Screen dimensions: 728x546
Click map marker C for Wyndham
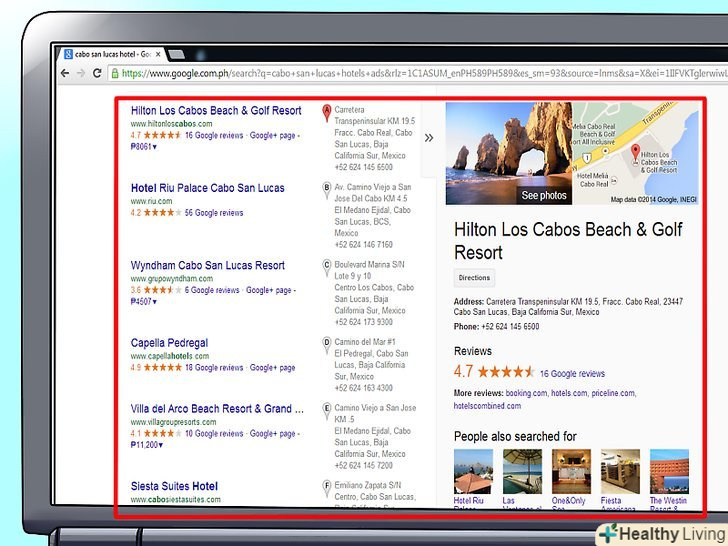click(326, 267)
